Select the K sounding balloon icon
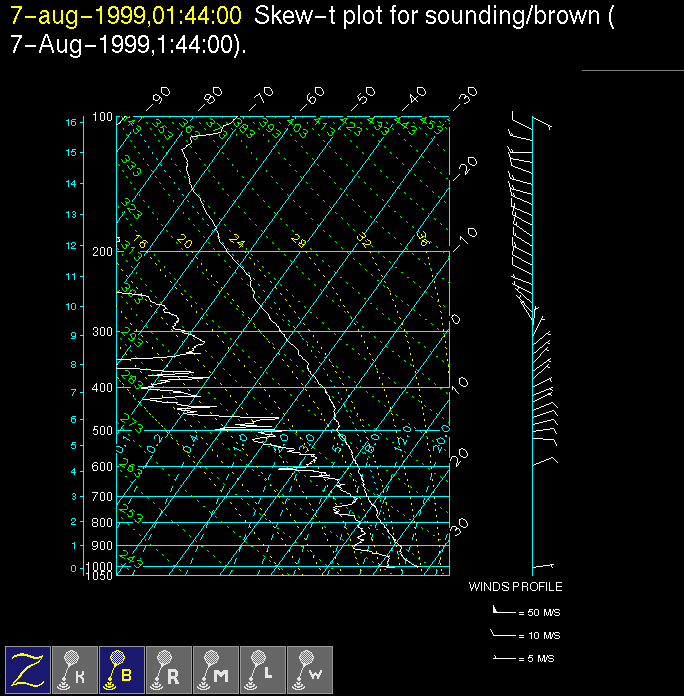684x696 pixels. [x=74, y=669]
